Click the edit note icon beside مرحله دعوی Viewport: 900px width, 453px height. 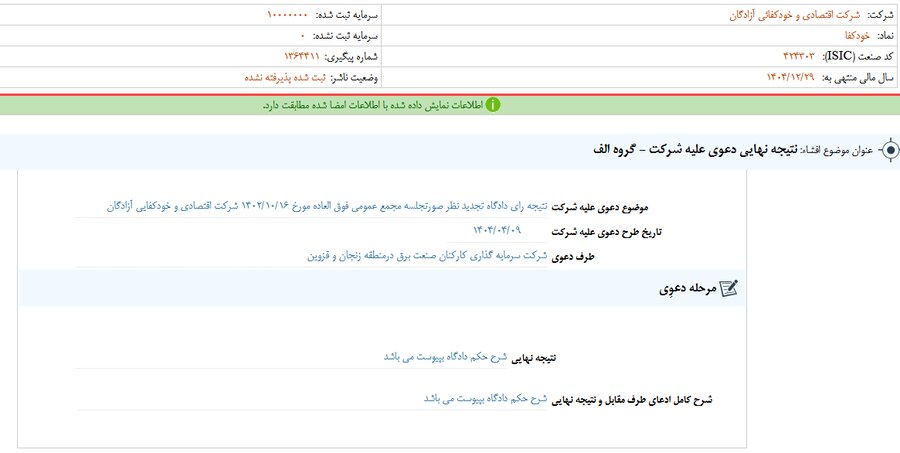pyautogui.click(x=729, y=289)
